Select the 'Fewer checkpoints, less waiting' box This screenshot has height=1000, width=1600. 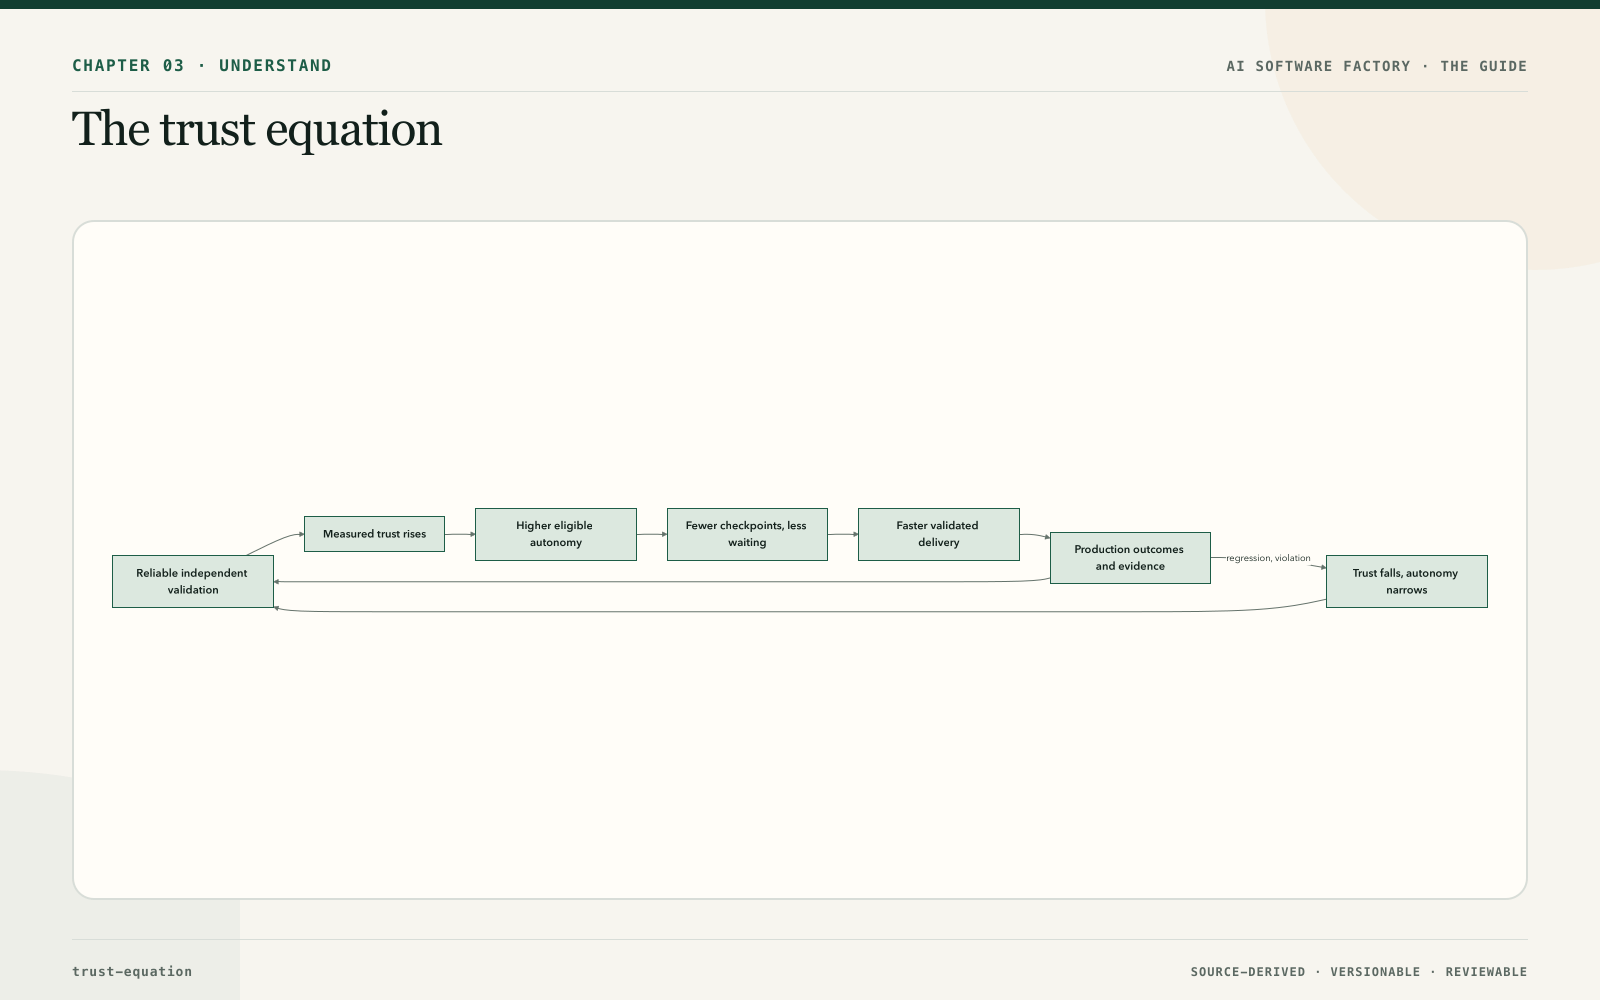[747, 534]
